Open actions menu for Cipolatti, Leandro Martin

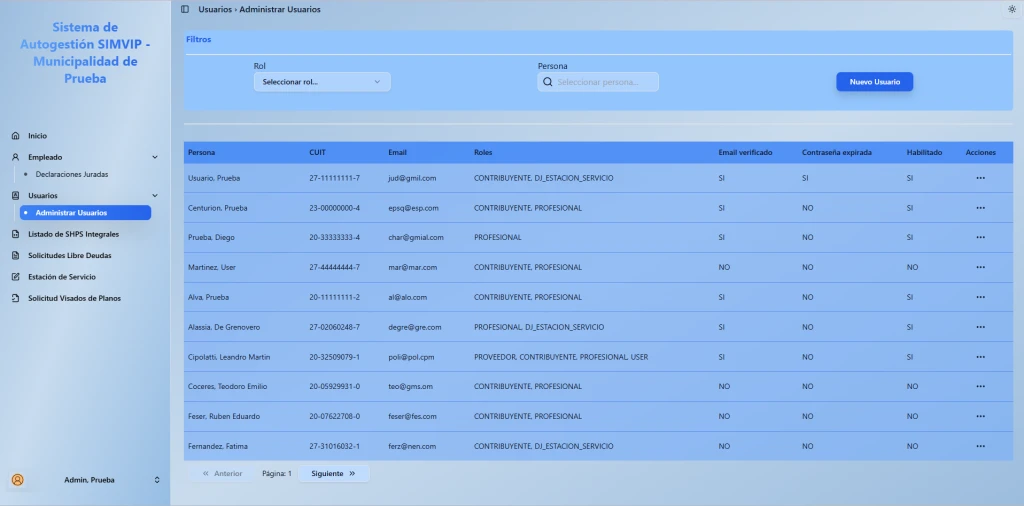980,357
